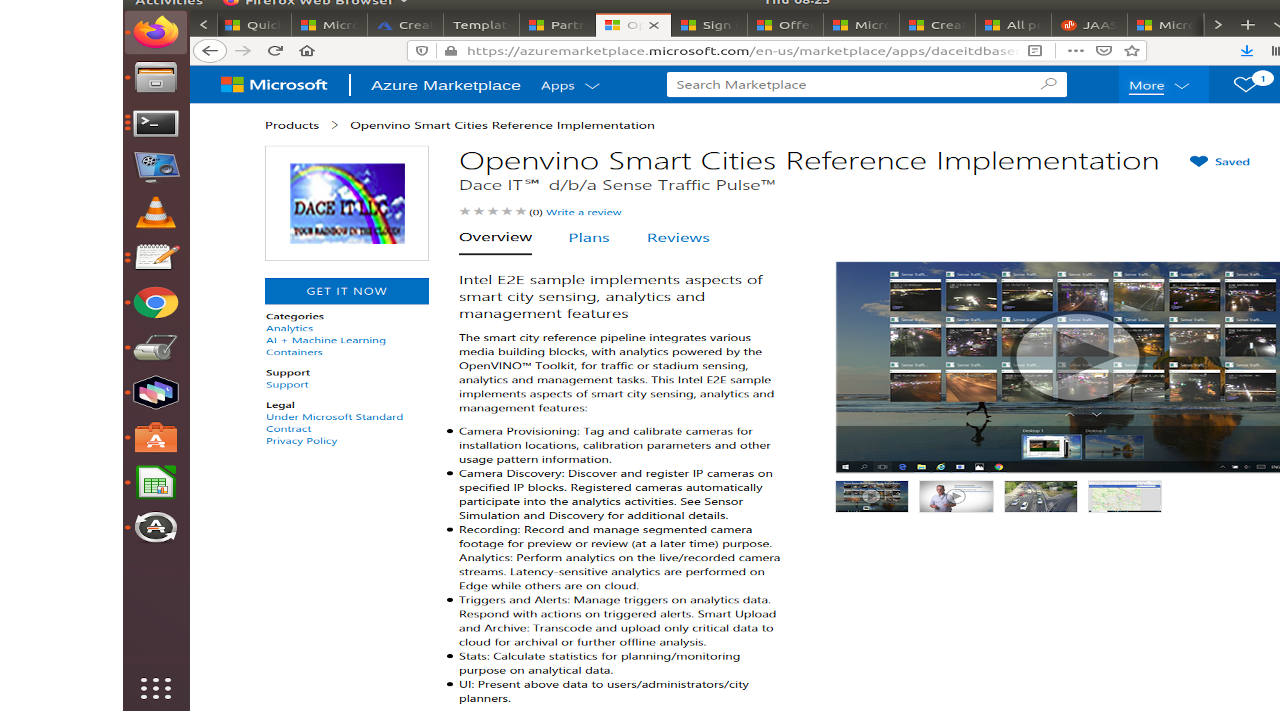The height and width of the screenshot is (720, 1280).
Task: Switch to the Partner browser tab
Action: coord(557,25)
